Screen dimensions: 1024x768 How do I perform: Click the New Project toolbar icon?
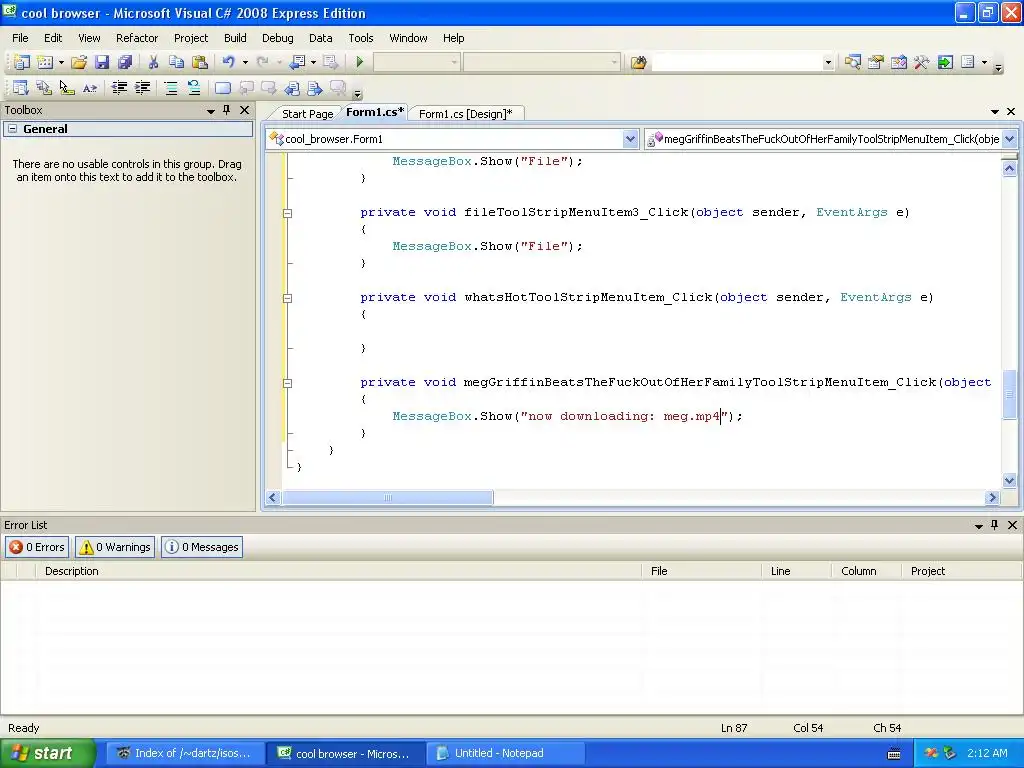22,62
